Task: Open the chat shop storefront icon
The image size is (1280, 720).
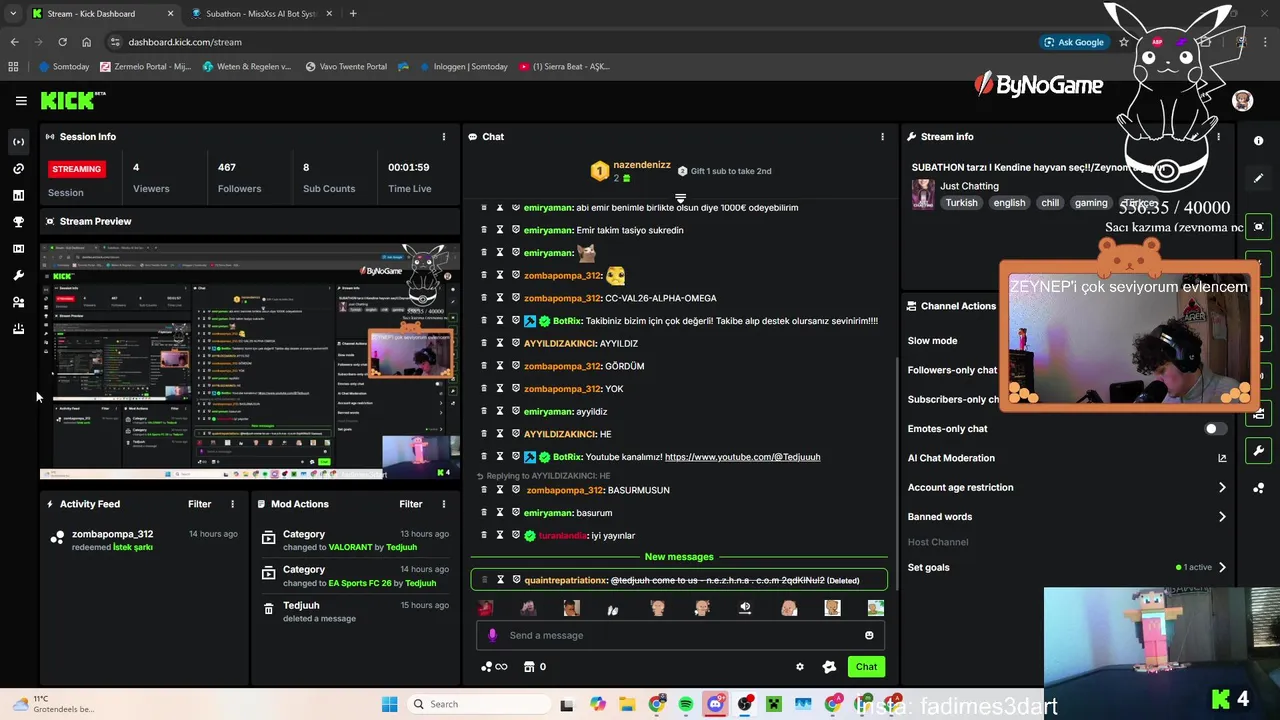Action: coord(529,667)
